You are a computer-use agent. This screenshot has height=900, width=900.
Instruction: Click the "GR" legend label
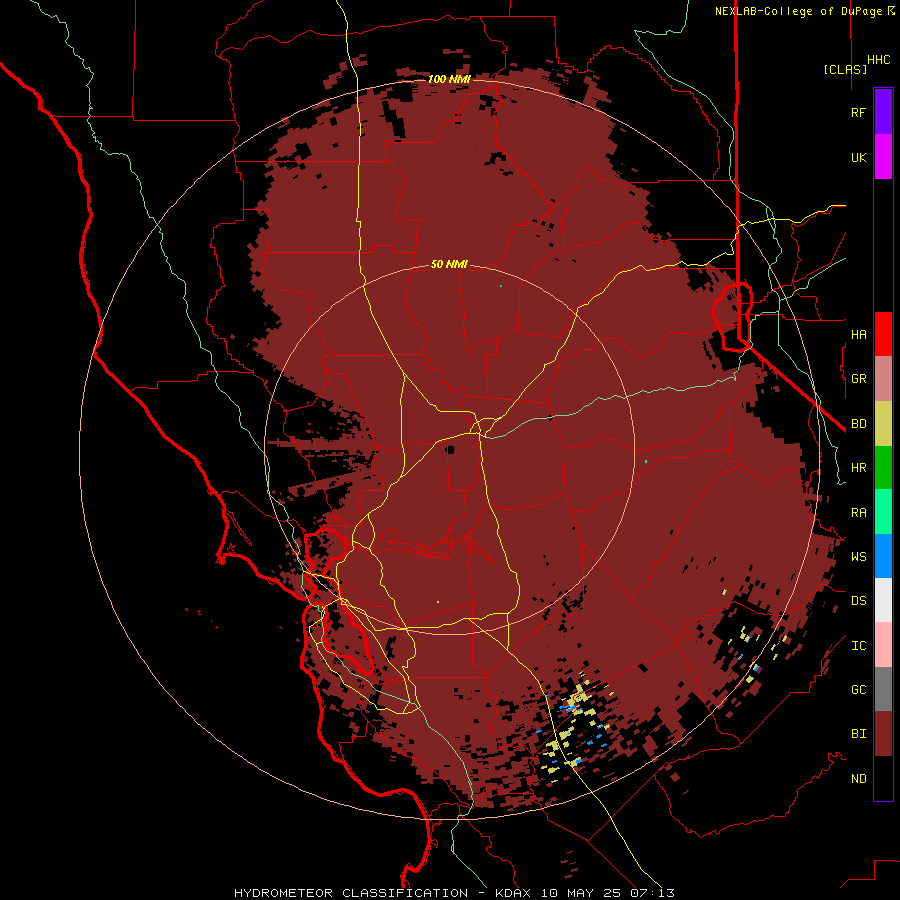pyautogui.click(x=858, y=379)
